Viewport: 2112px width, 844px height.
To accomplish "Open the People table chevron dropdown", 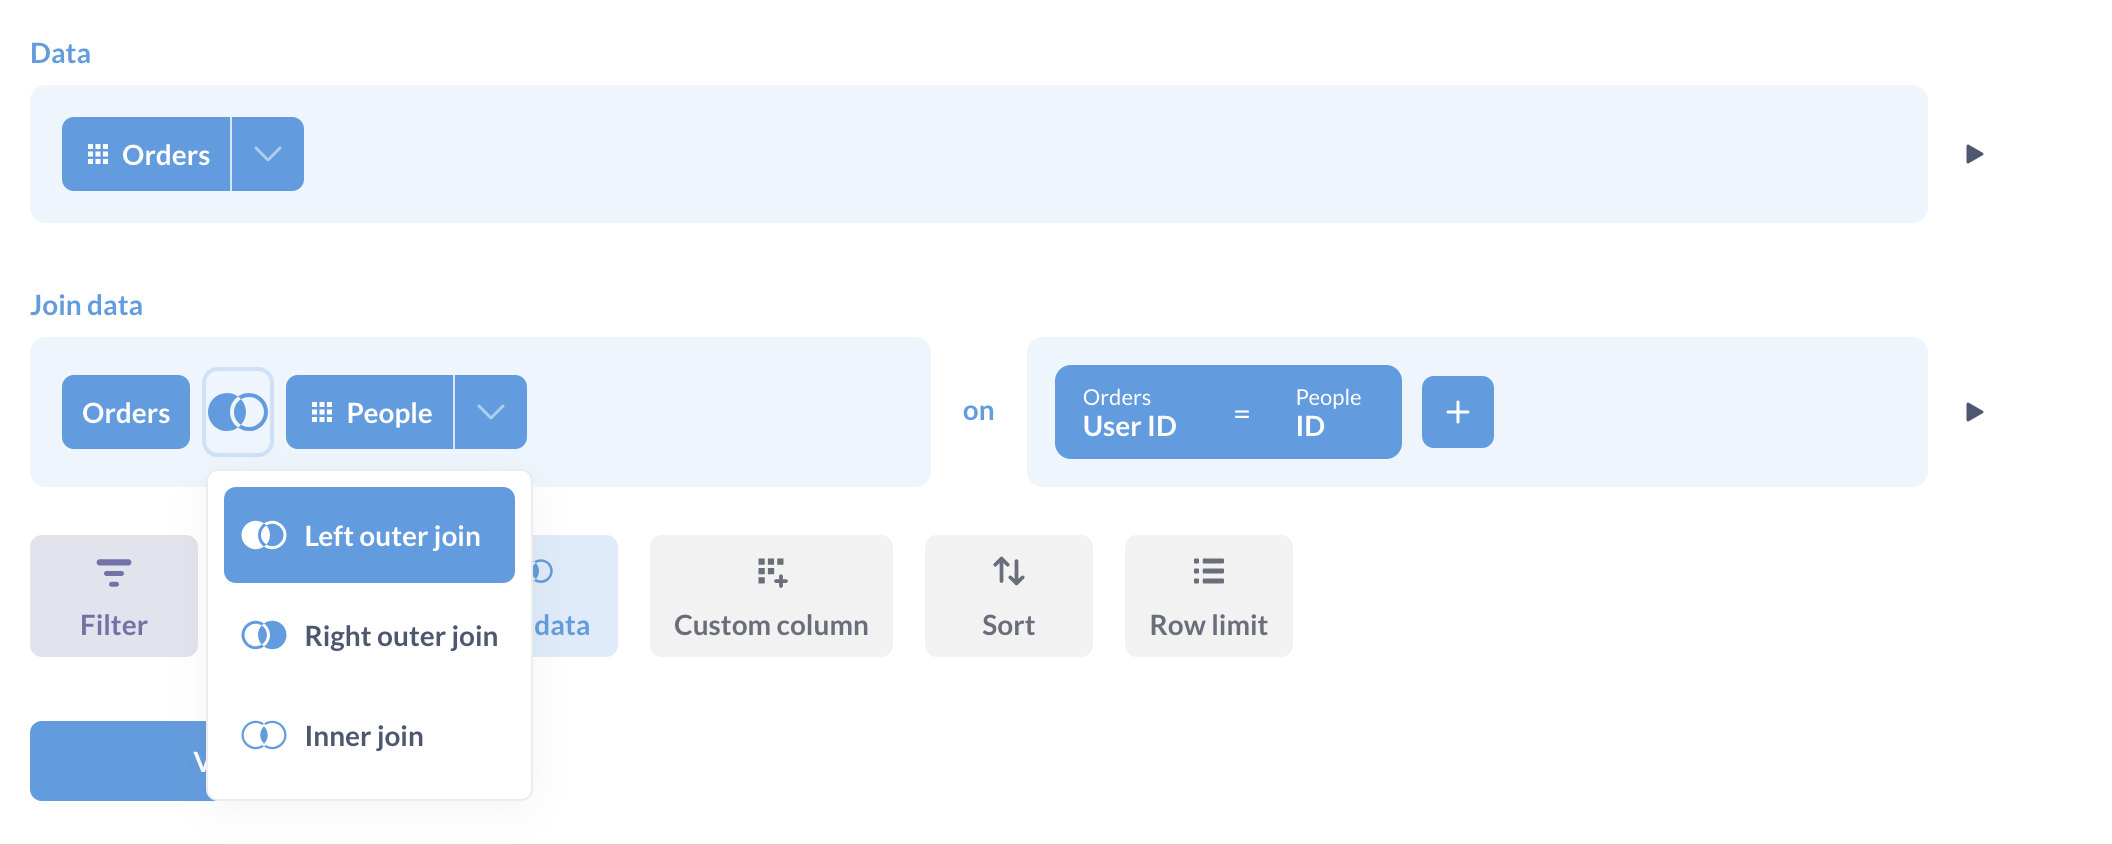I will pos(490,412).
